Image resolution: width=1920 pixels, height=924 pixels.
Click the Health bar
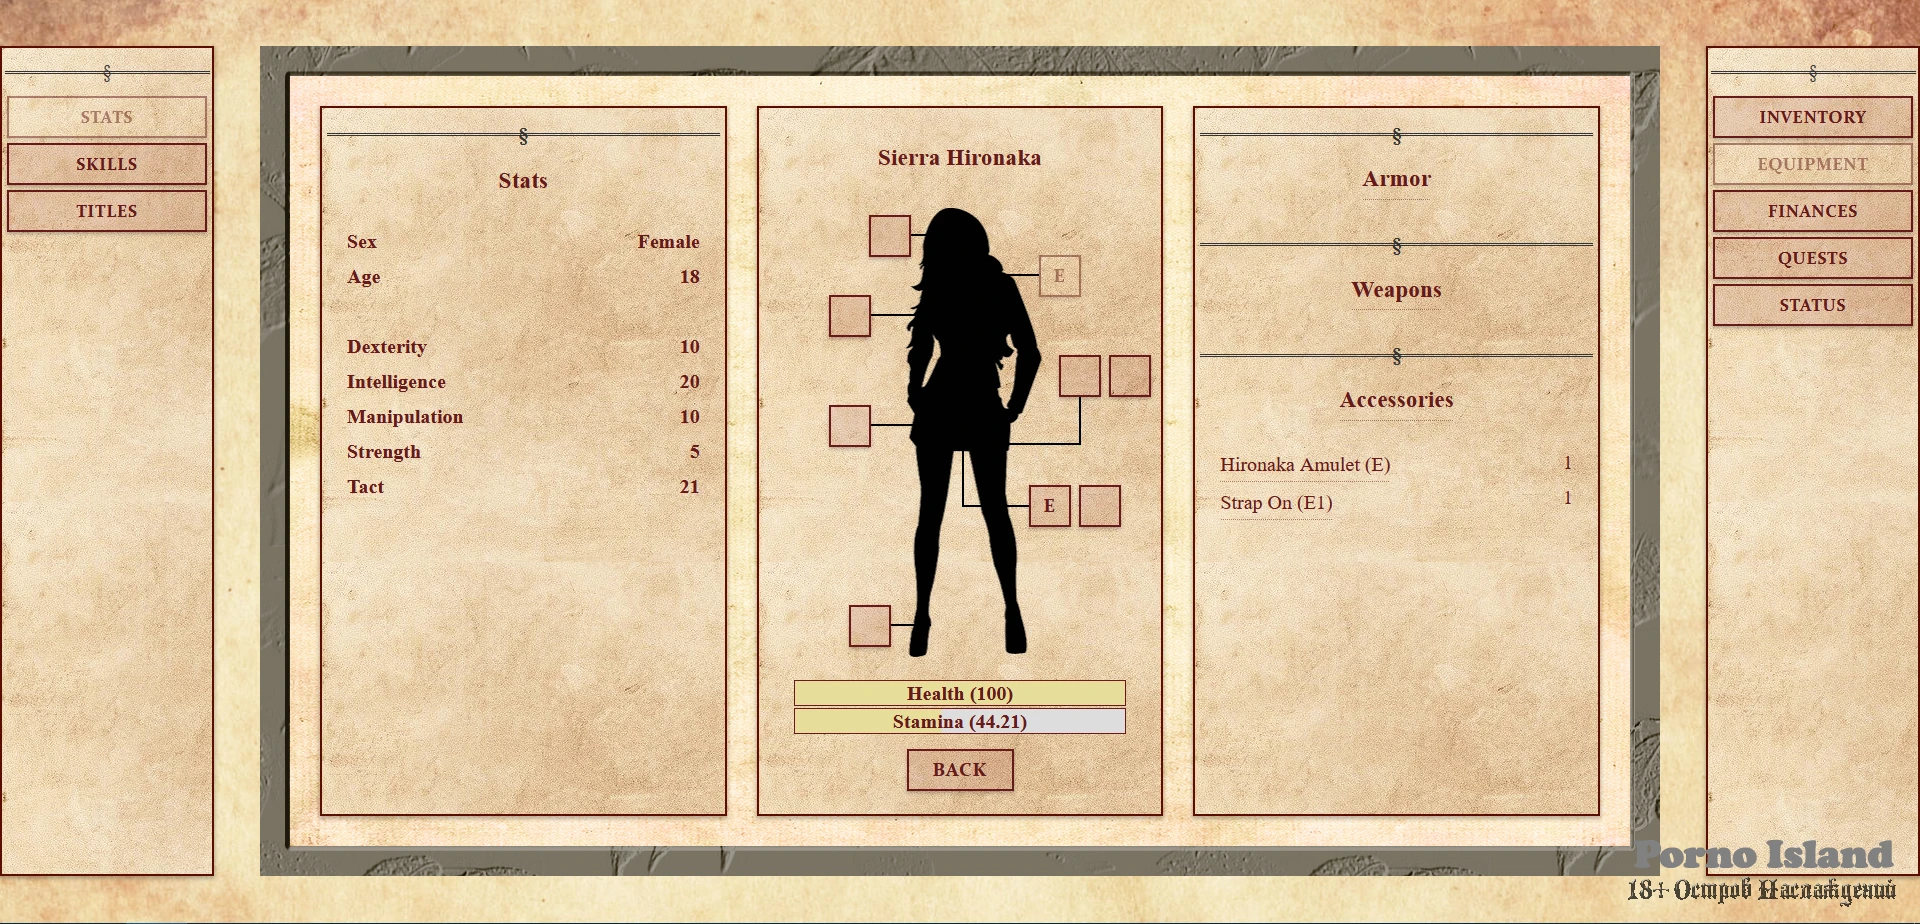[x=959, y=693]
